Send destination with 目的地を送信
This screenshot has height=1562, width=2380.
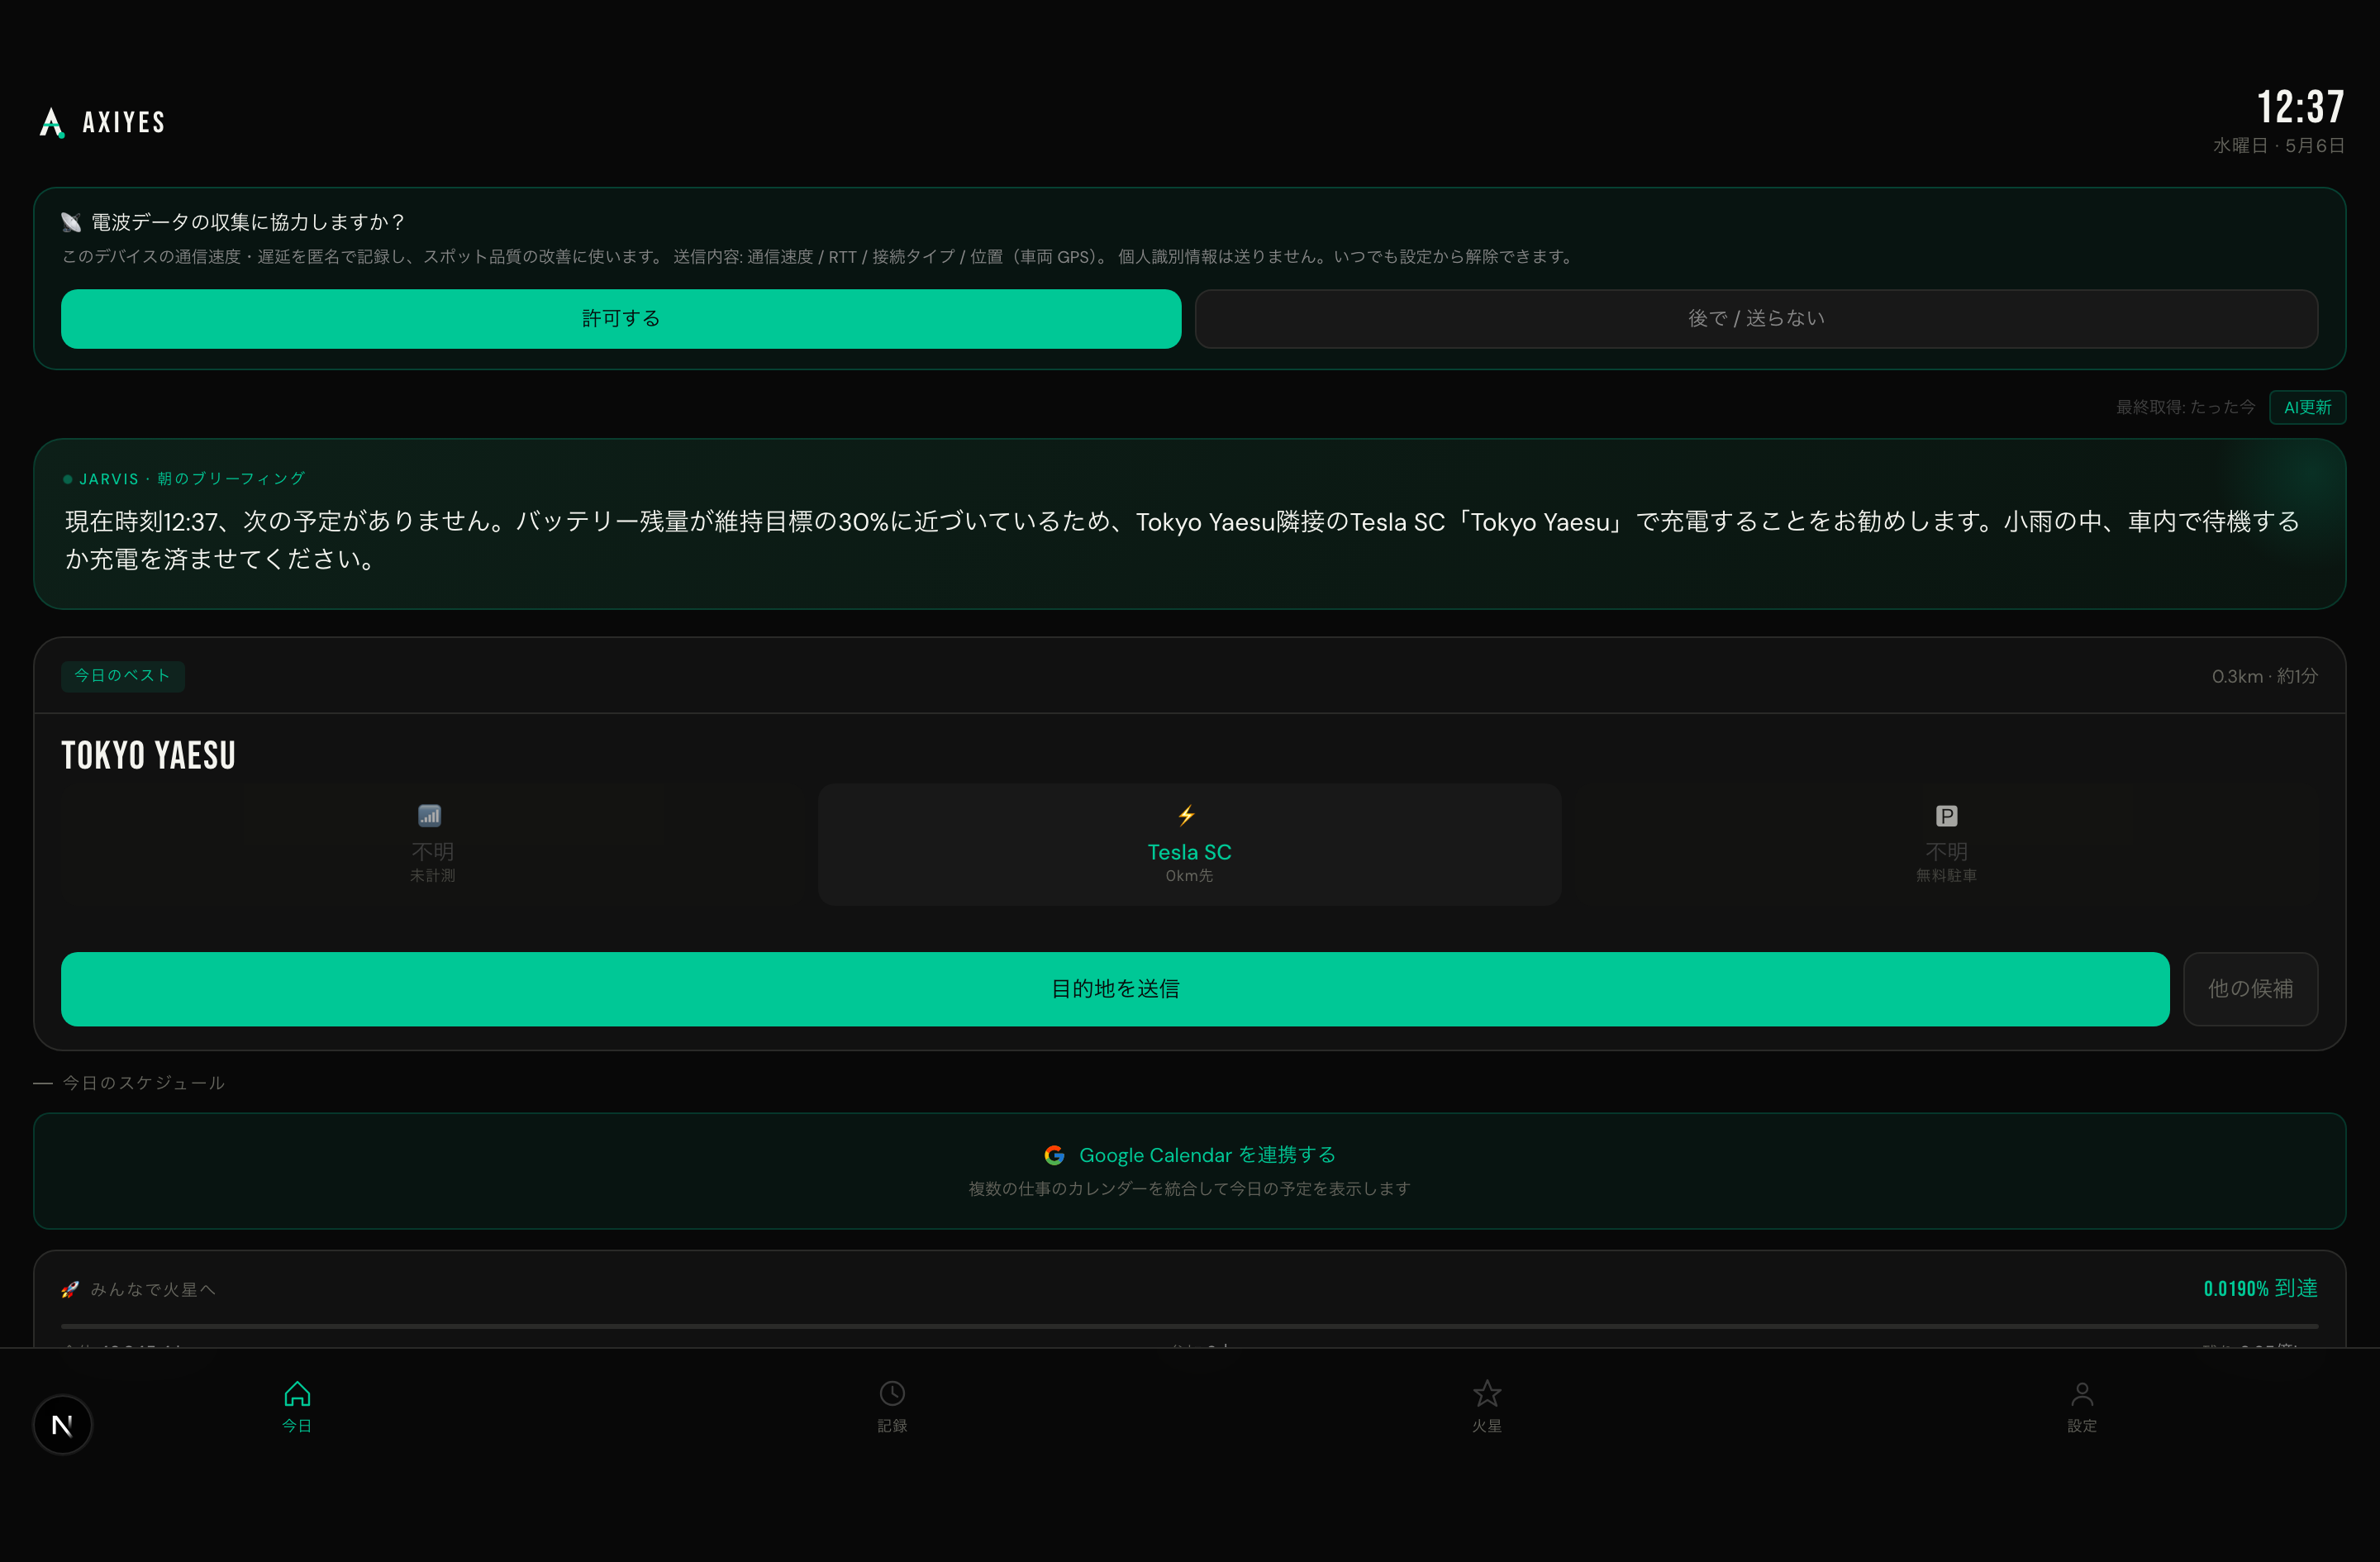coord(1115,989)
